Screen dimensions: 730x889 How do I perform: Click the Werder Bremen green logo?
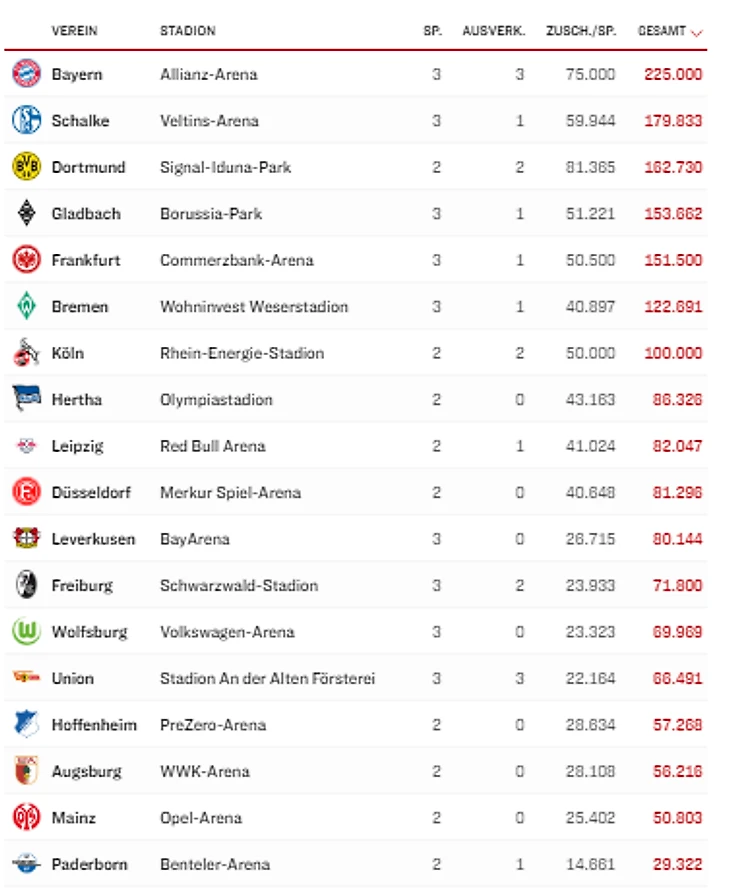point(26,306)
